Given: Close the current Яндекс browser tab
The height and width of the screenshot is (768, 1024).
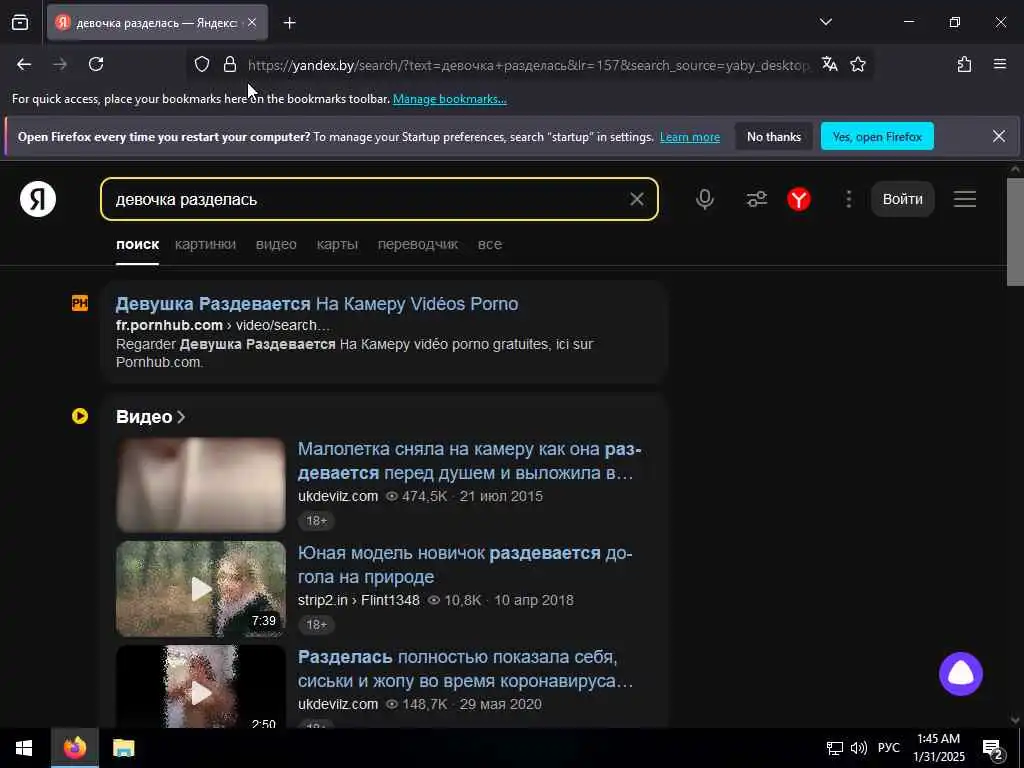Looking at the screenshot, I should tap(252, 23).
